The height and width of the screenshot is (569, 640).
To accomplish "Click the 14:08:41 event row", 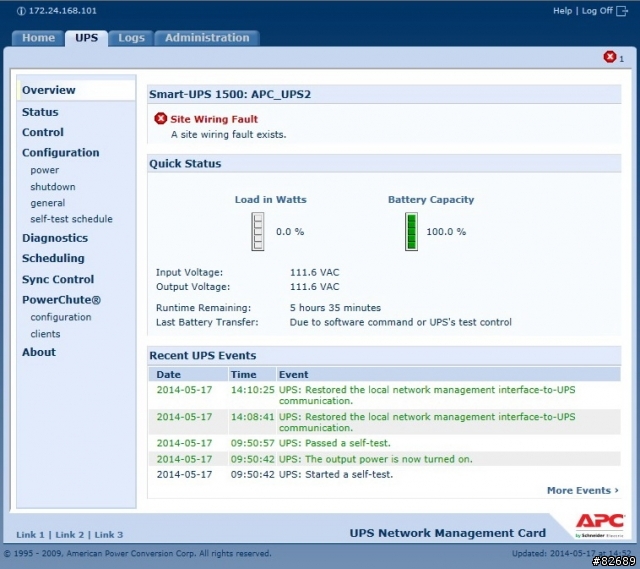I will point(384,422).
